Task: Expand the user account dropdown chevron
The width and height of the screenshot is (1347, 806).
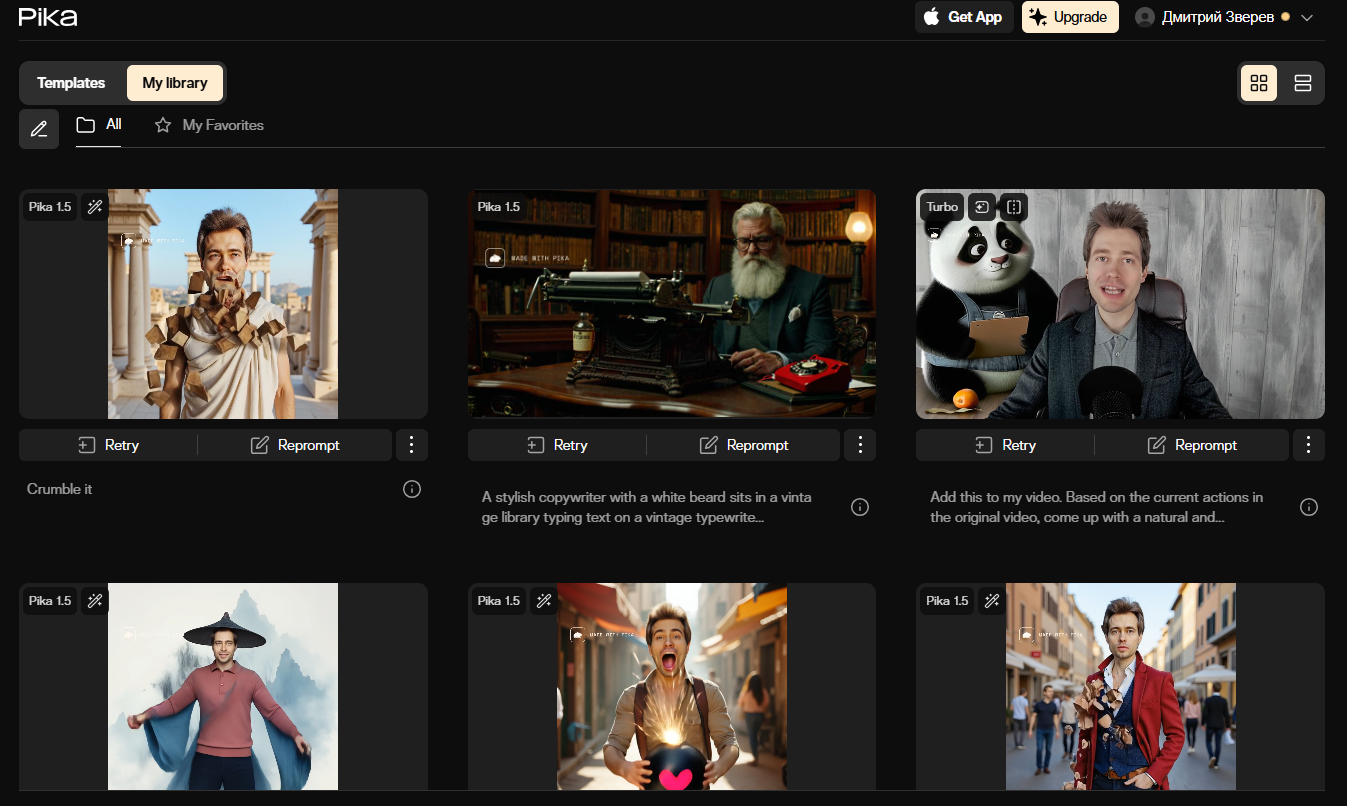Action: 1306,17
